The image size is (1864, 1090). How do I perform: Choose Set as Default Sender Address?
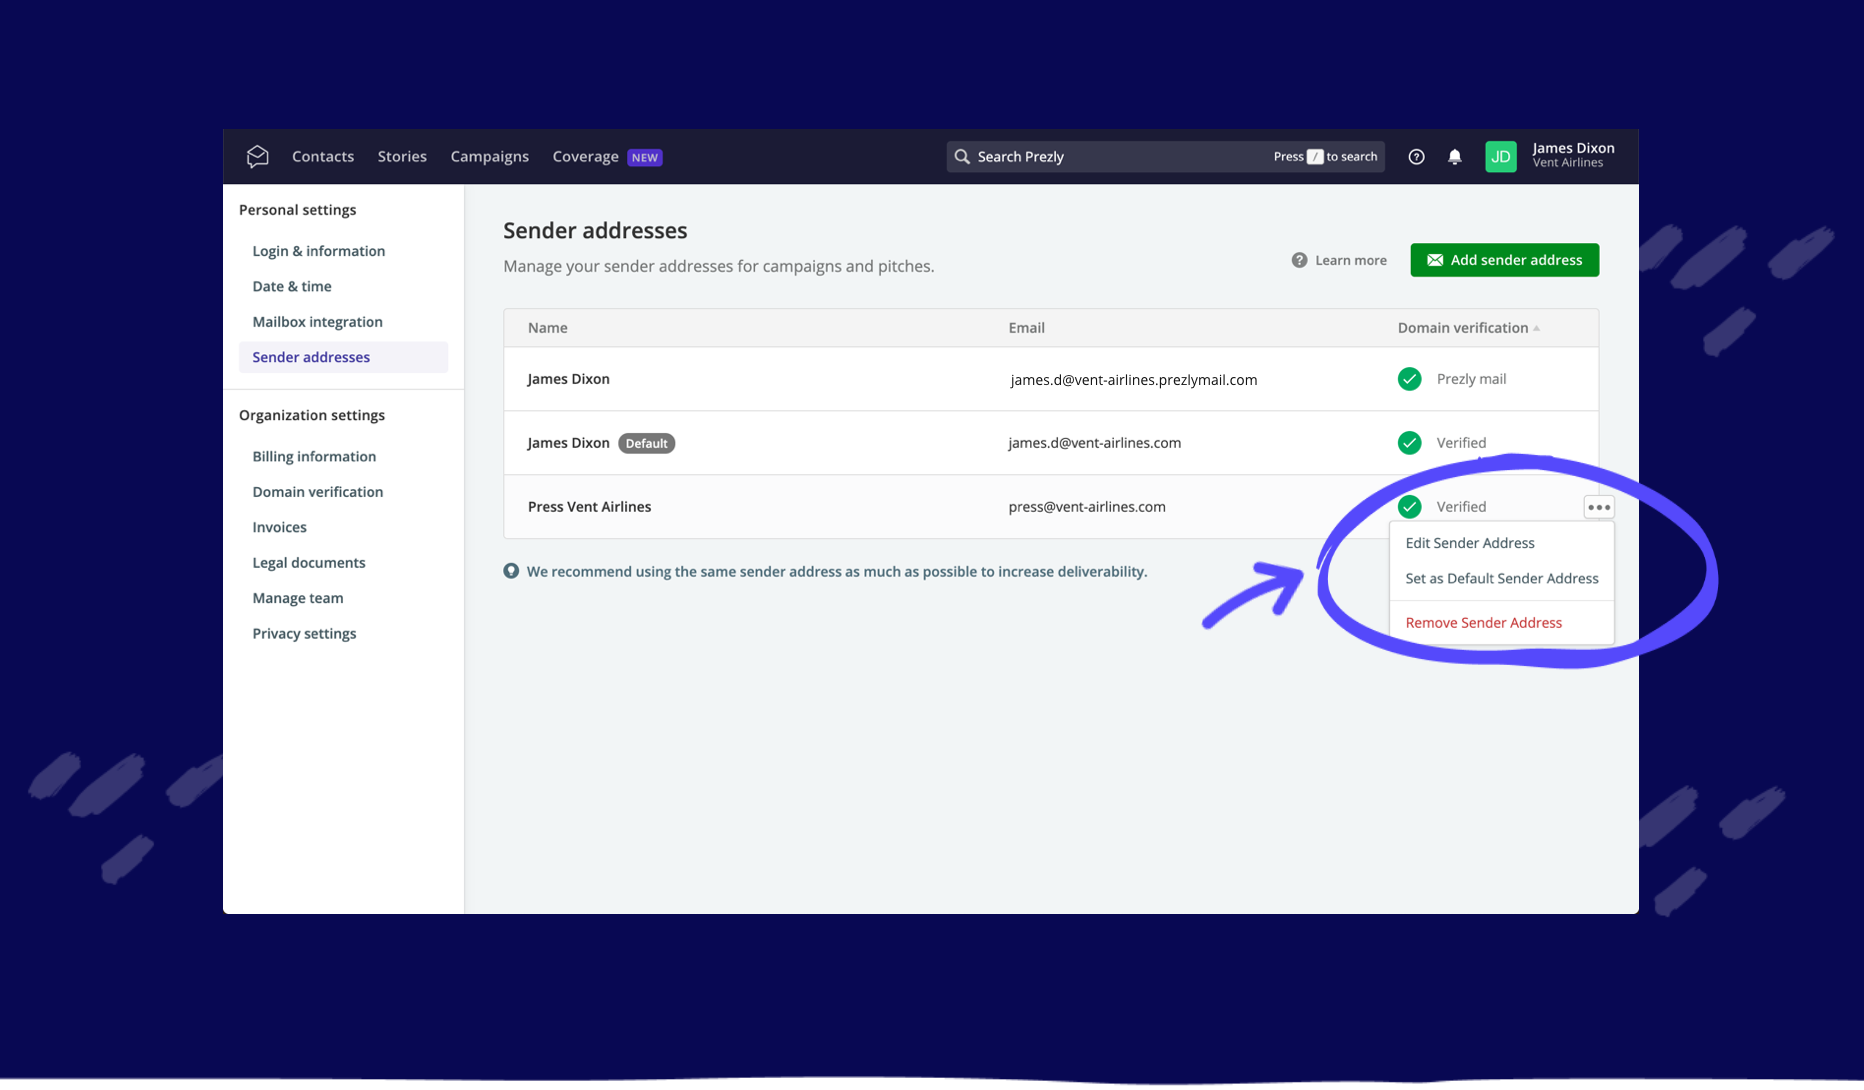pos(1501,579)
